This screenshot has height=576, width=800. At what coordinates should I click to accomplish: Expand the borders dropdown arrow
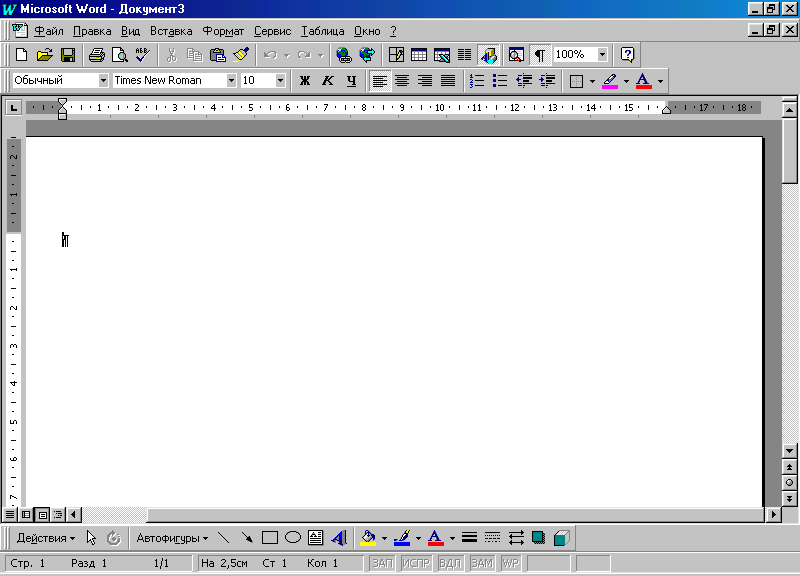tap(592, 81)
